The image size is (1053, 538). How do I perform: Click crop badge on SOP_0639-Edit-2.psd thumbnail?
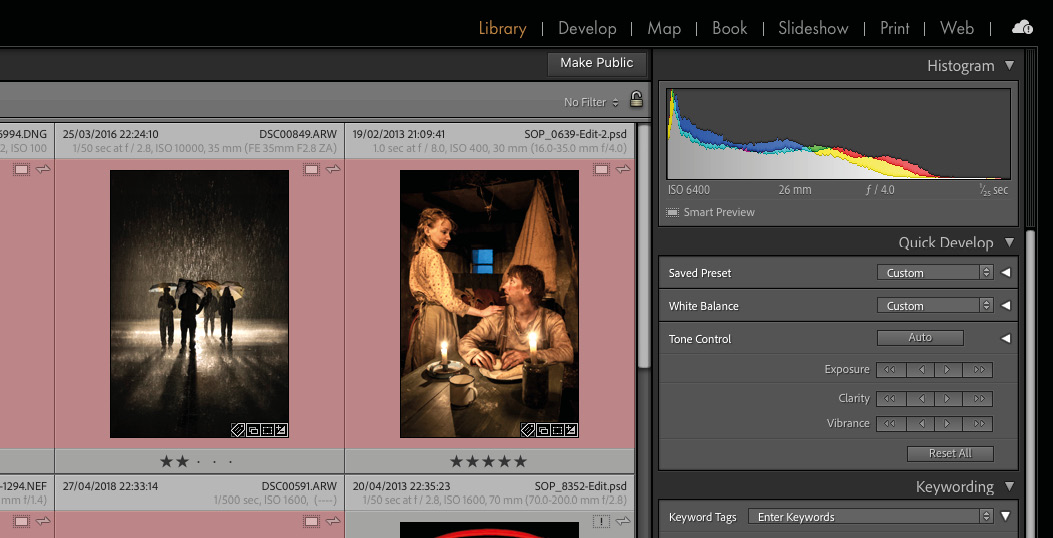click(557, 431)
